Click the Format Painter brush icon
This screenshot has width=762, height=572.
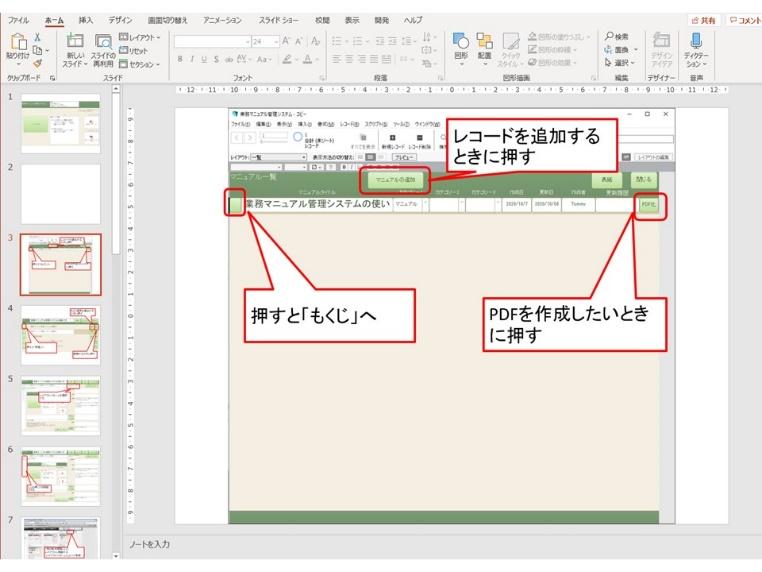[37, 63]
